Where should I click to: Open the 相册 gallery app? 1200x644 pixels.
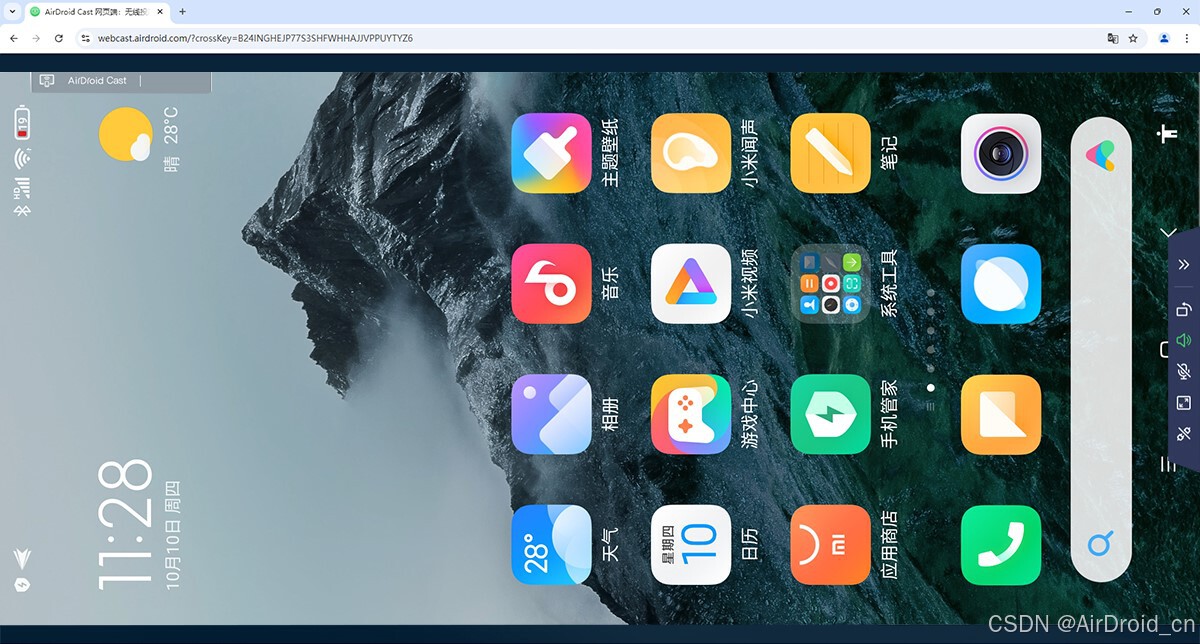[551, 414]
